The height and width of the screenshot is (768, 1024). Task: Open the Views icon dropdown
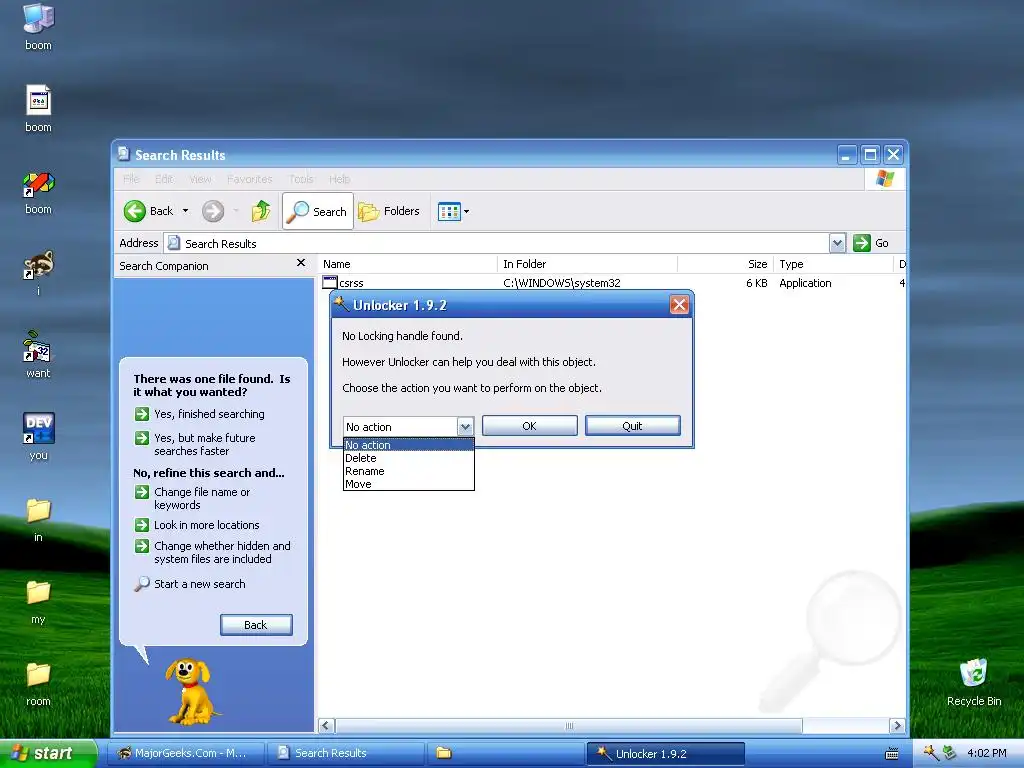453,212
